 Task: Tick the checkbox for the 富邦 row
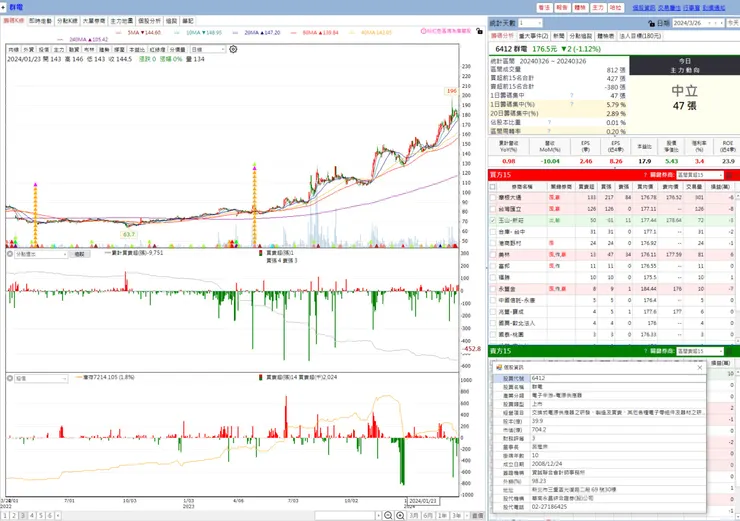[493, 266]
